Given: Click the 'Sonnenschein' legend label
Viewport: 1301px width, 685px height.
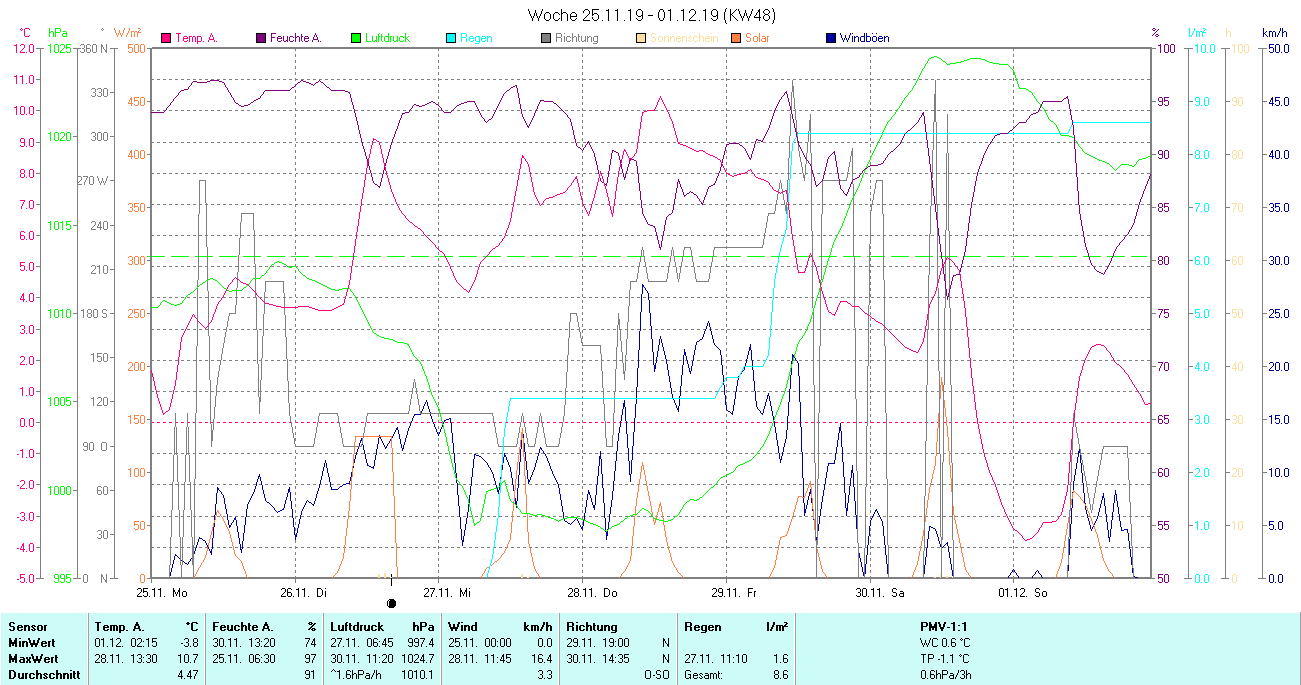Looking at the screenshot, I should coord(684,38).
